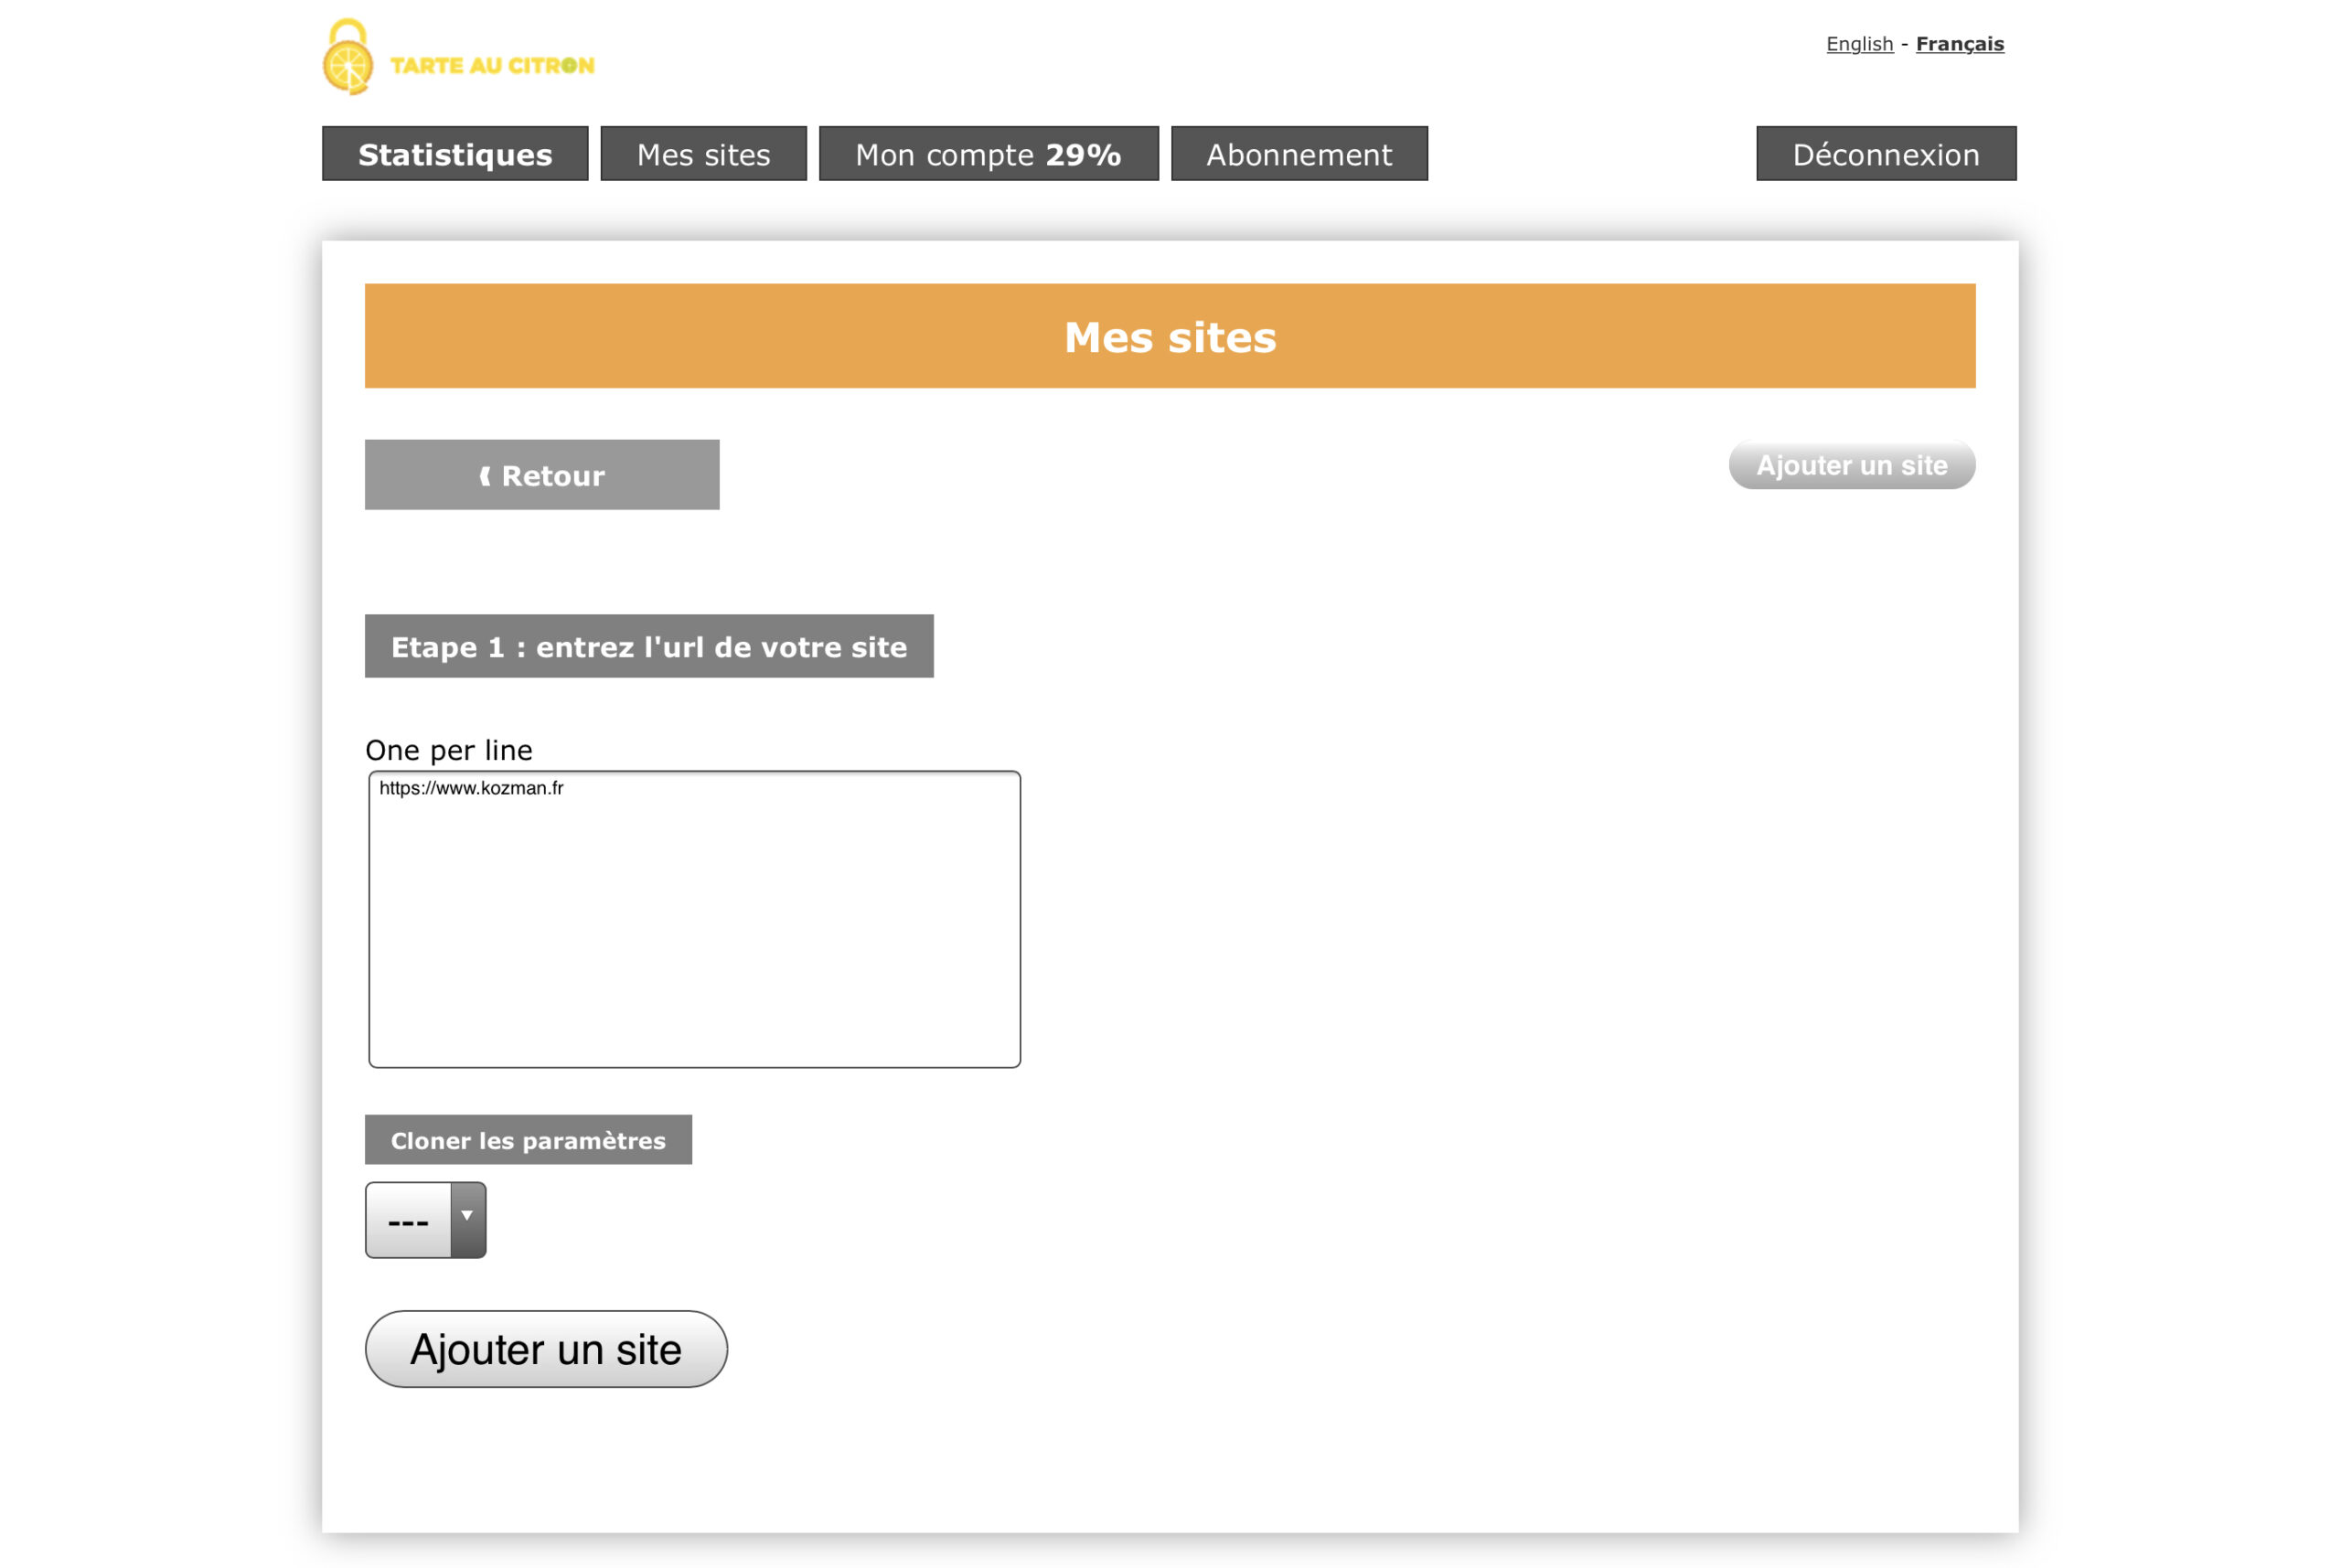Click the Ajouter un site button
The height and width of the screenshot is (1568, 2341).
click(x=542, y=1348)
